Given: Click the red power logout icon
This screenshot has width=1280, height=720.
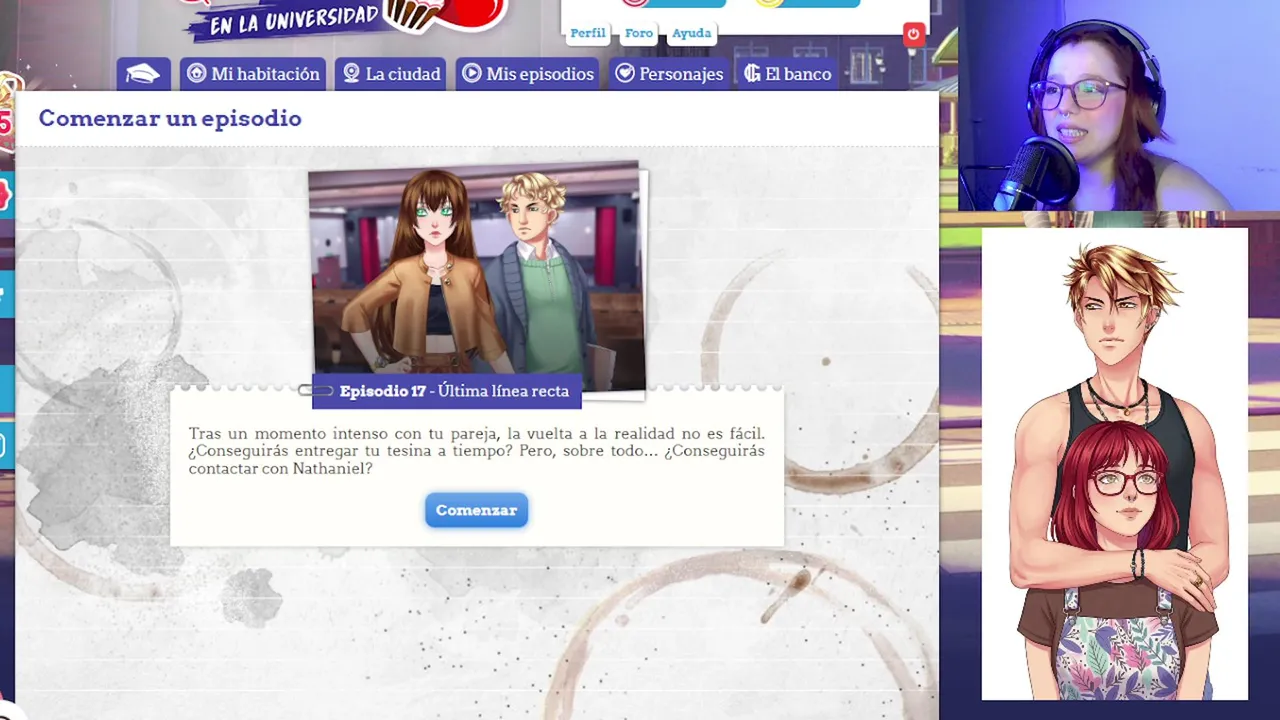Looking at the screenshot, I should coord(913,34).
